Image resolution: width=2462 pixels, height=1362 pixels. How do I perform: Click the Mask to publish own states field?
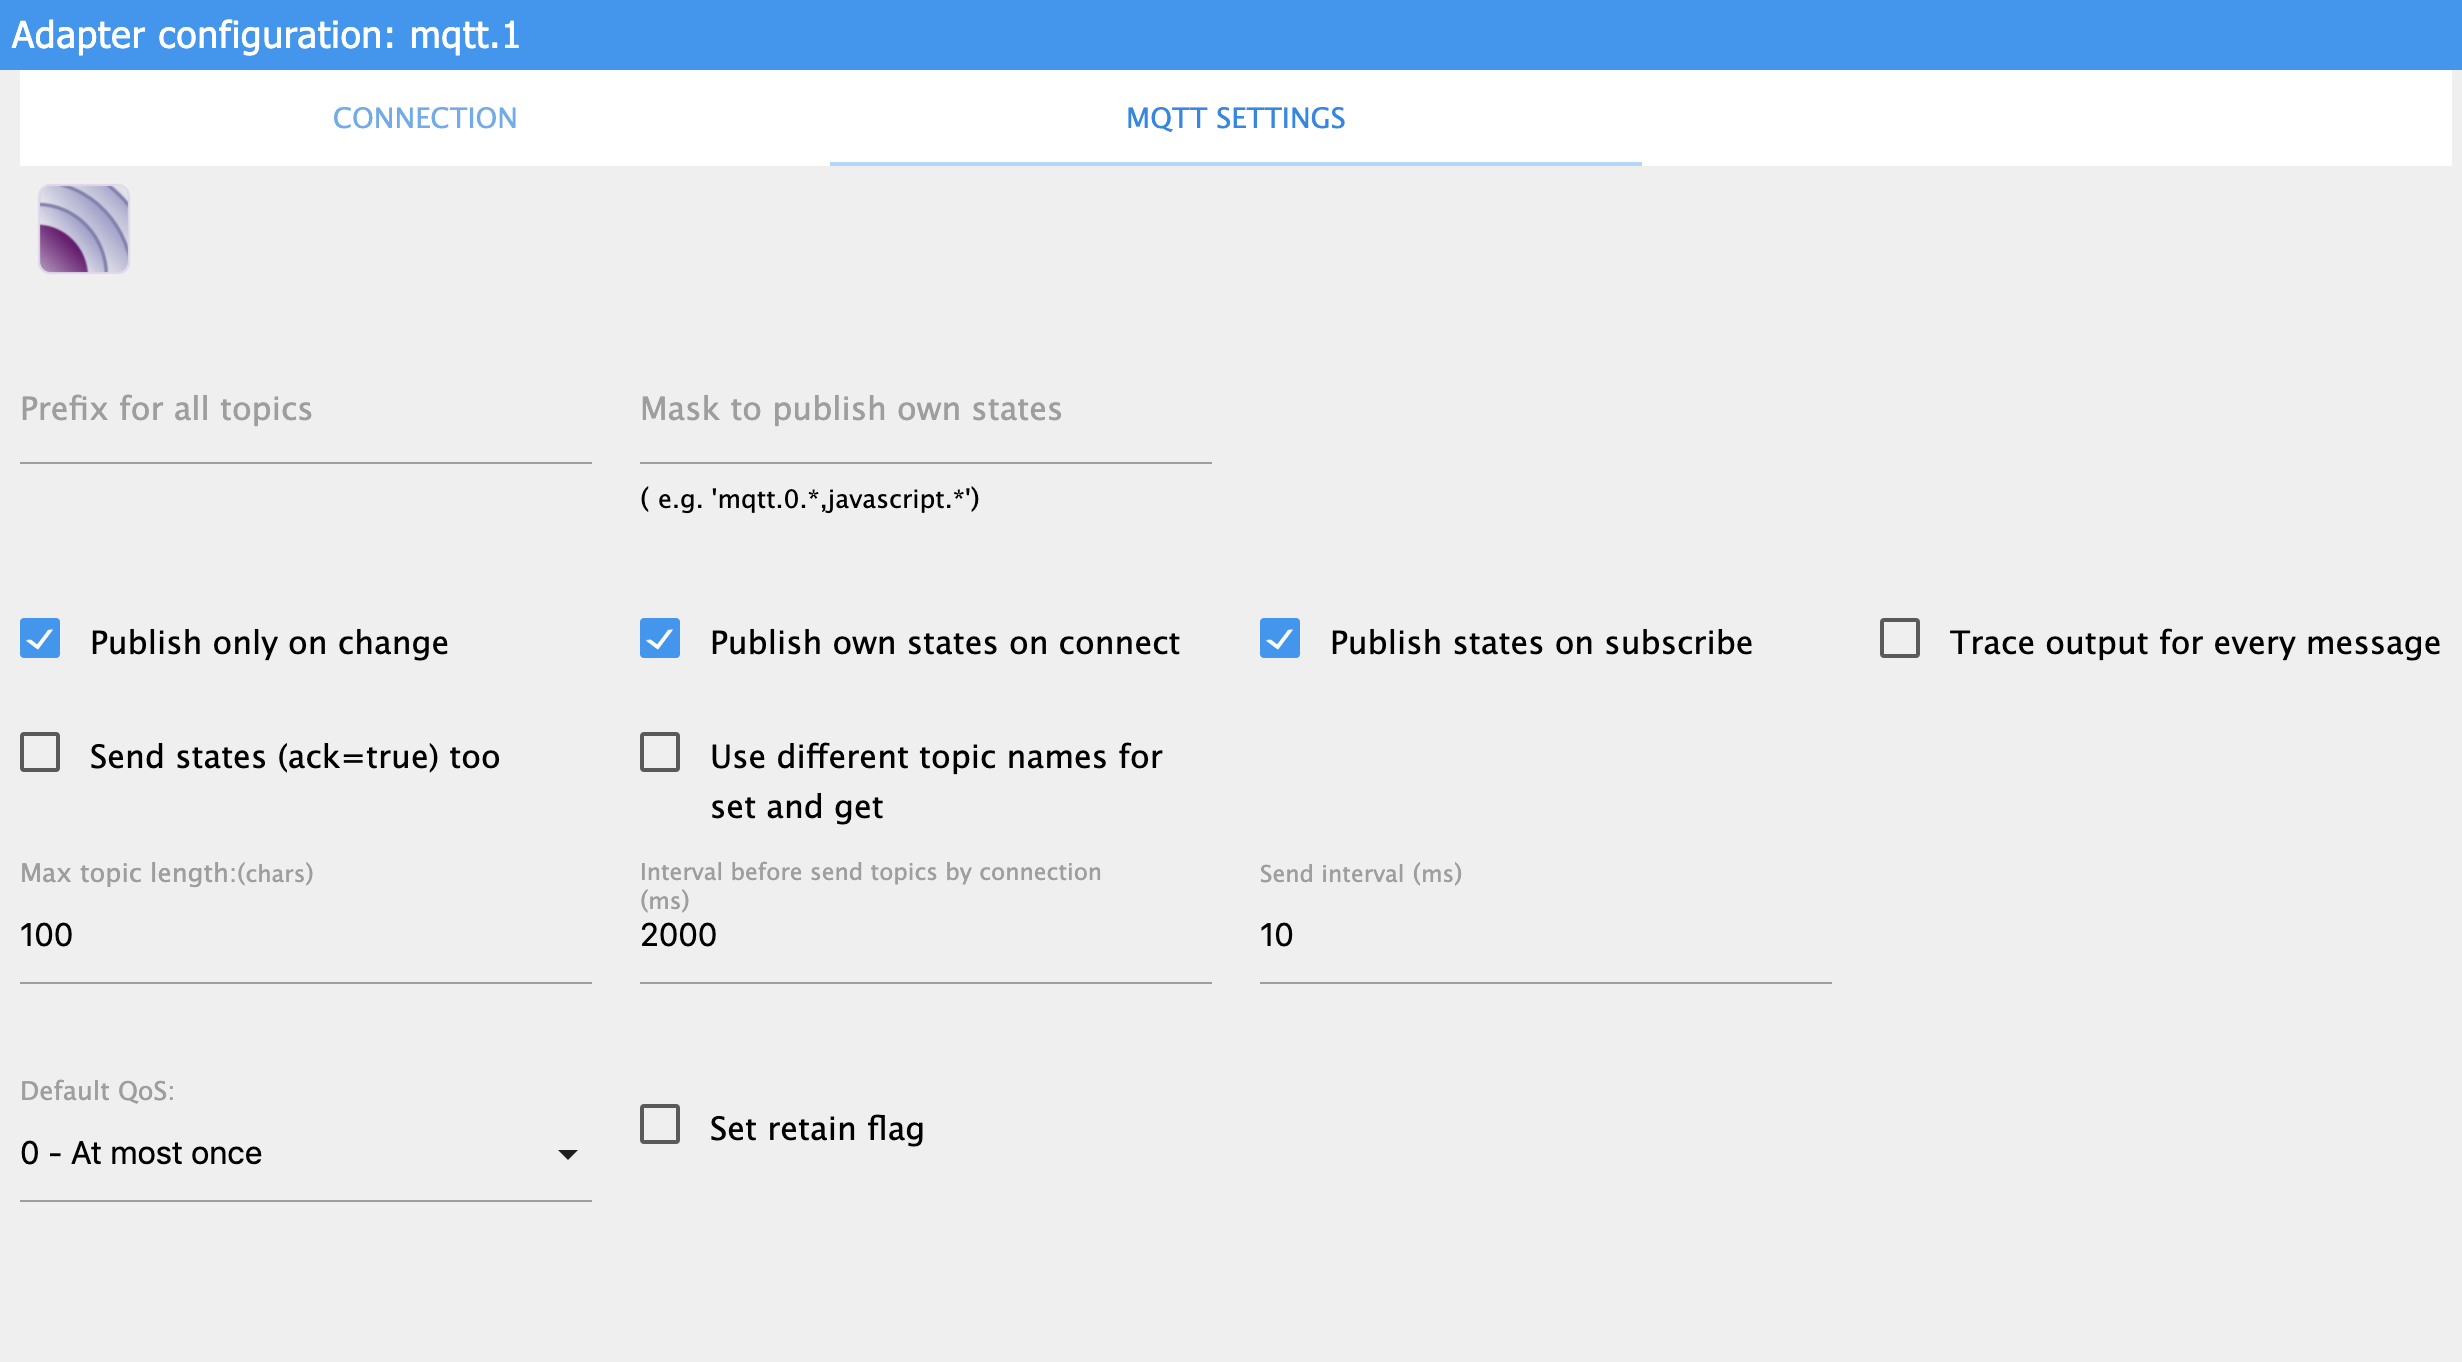click(x=925, y=432)
